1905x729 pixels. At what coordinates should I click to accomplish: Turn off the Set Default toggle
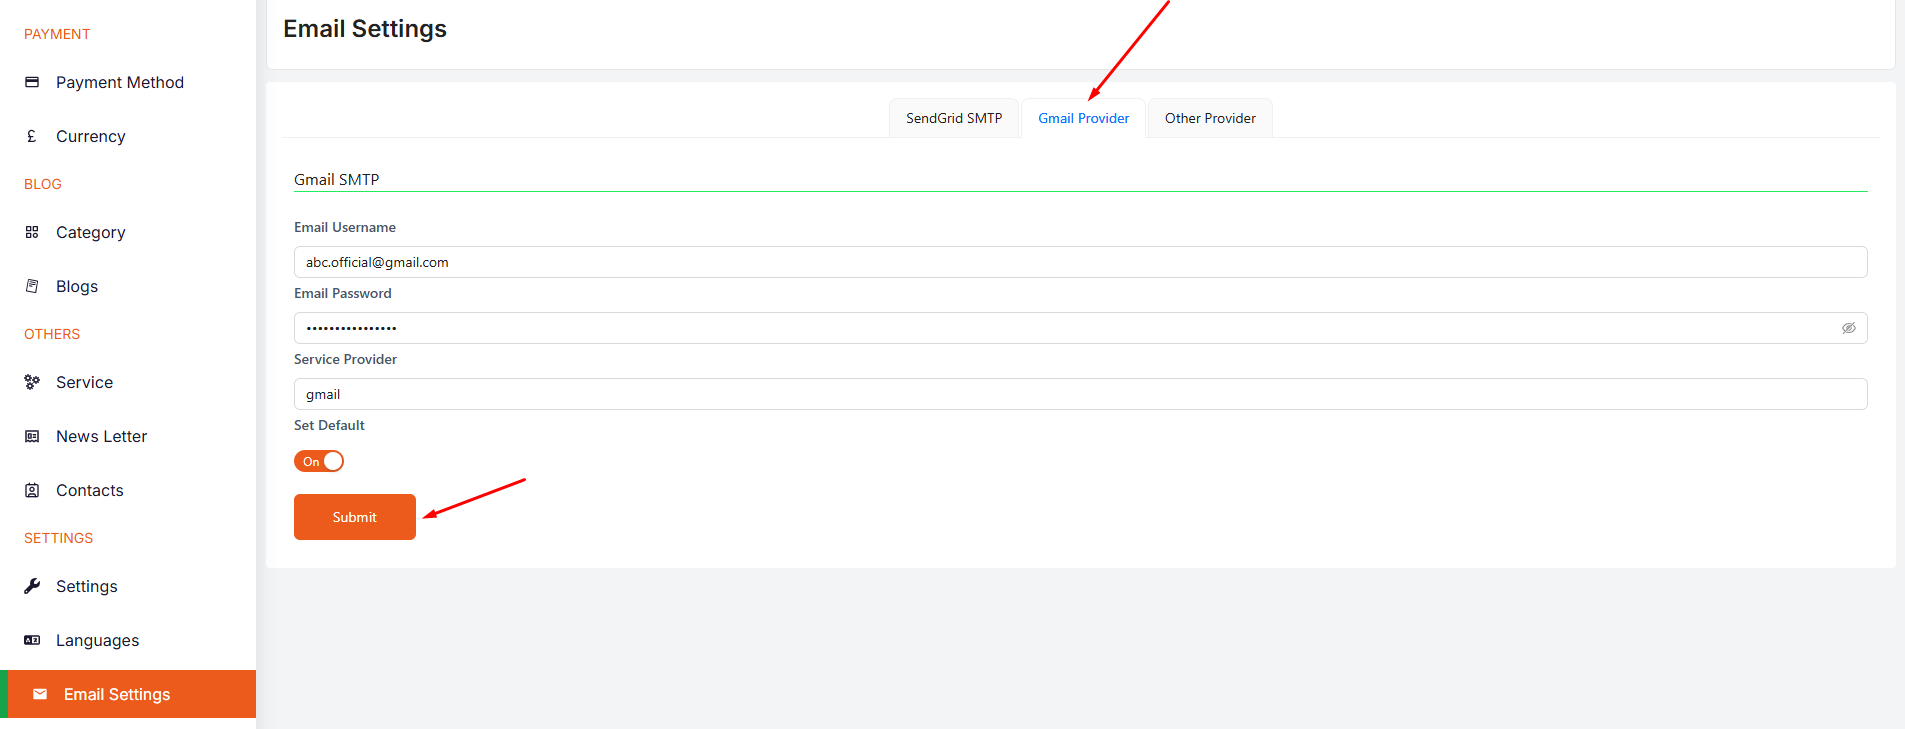(x=319, y=461)
